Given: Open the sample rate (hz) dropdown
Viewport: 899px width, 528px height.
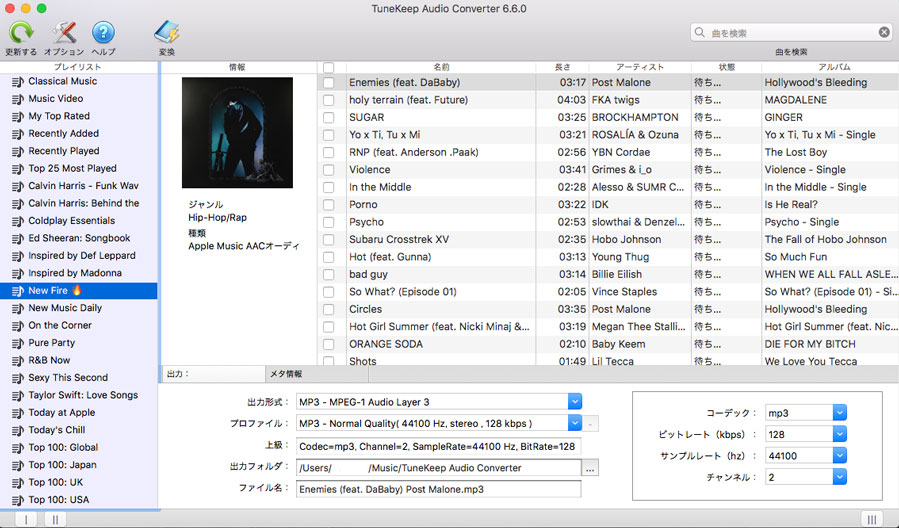Looking at the screenshot, I should pyautogui.click(x=839, y=456).
